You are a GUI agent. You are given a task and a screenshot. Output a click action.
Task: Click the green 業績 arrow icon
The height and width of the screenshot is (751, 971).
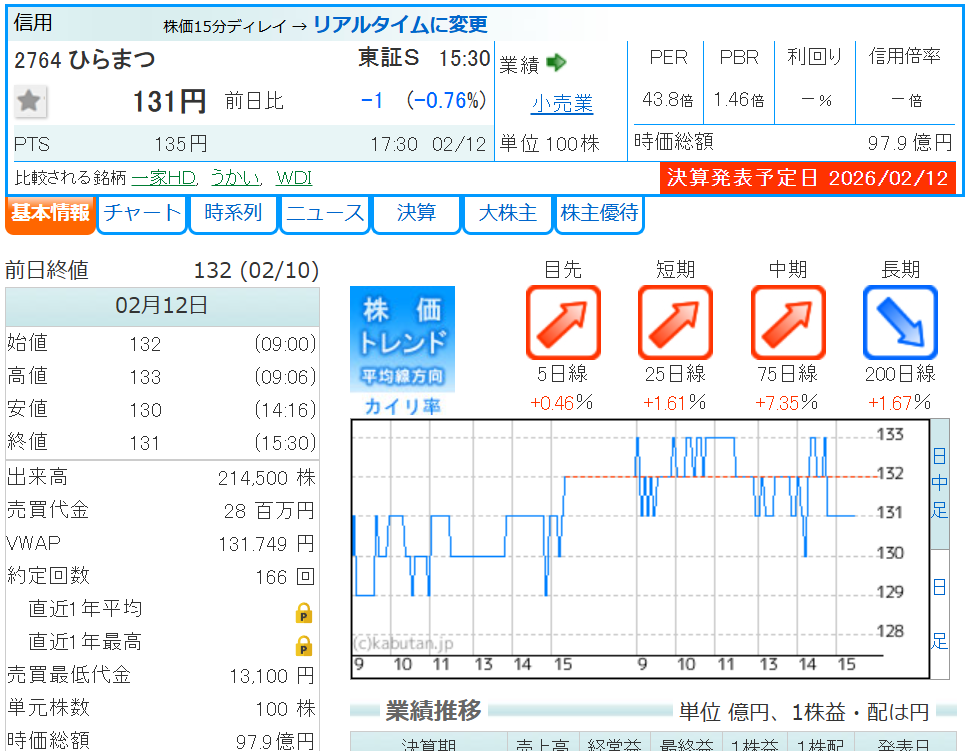pos(556,62)
